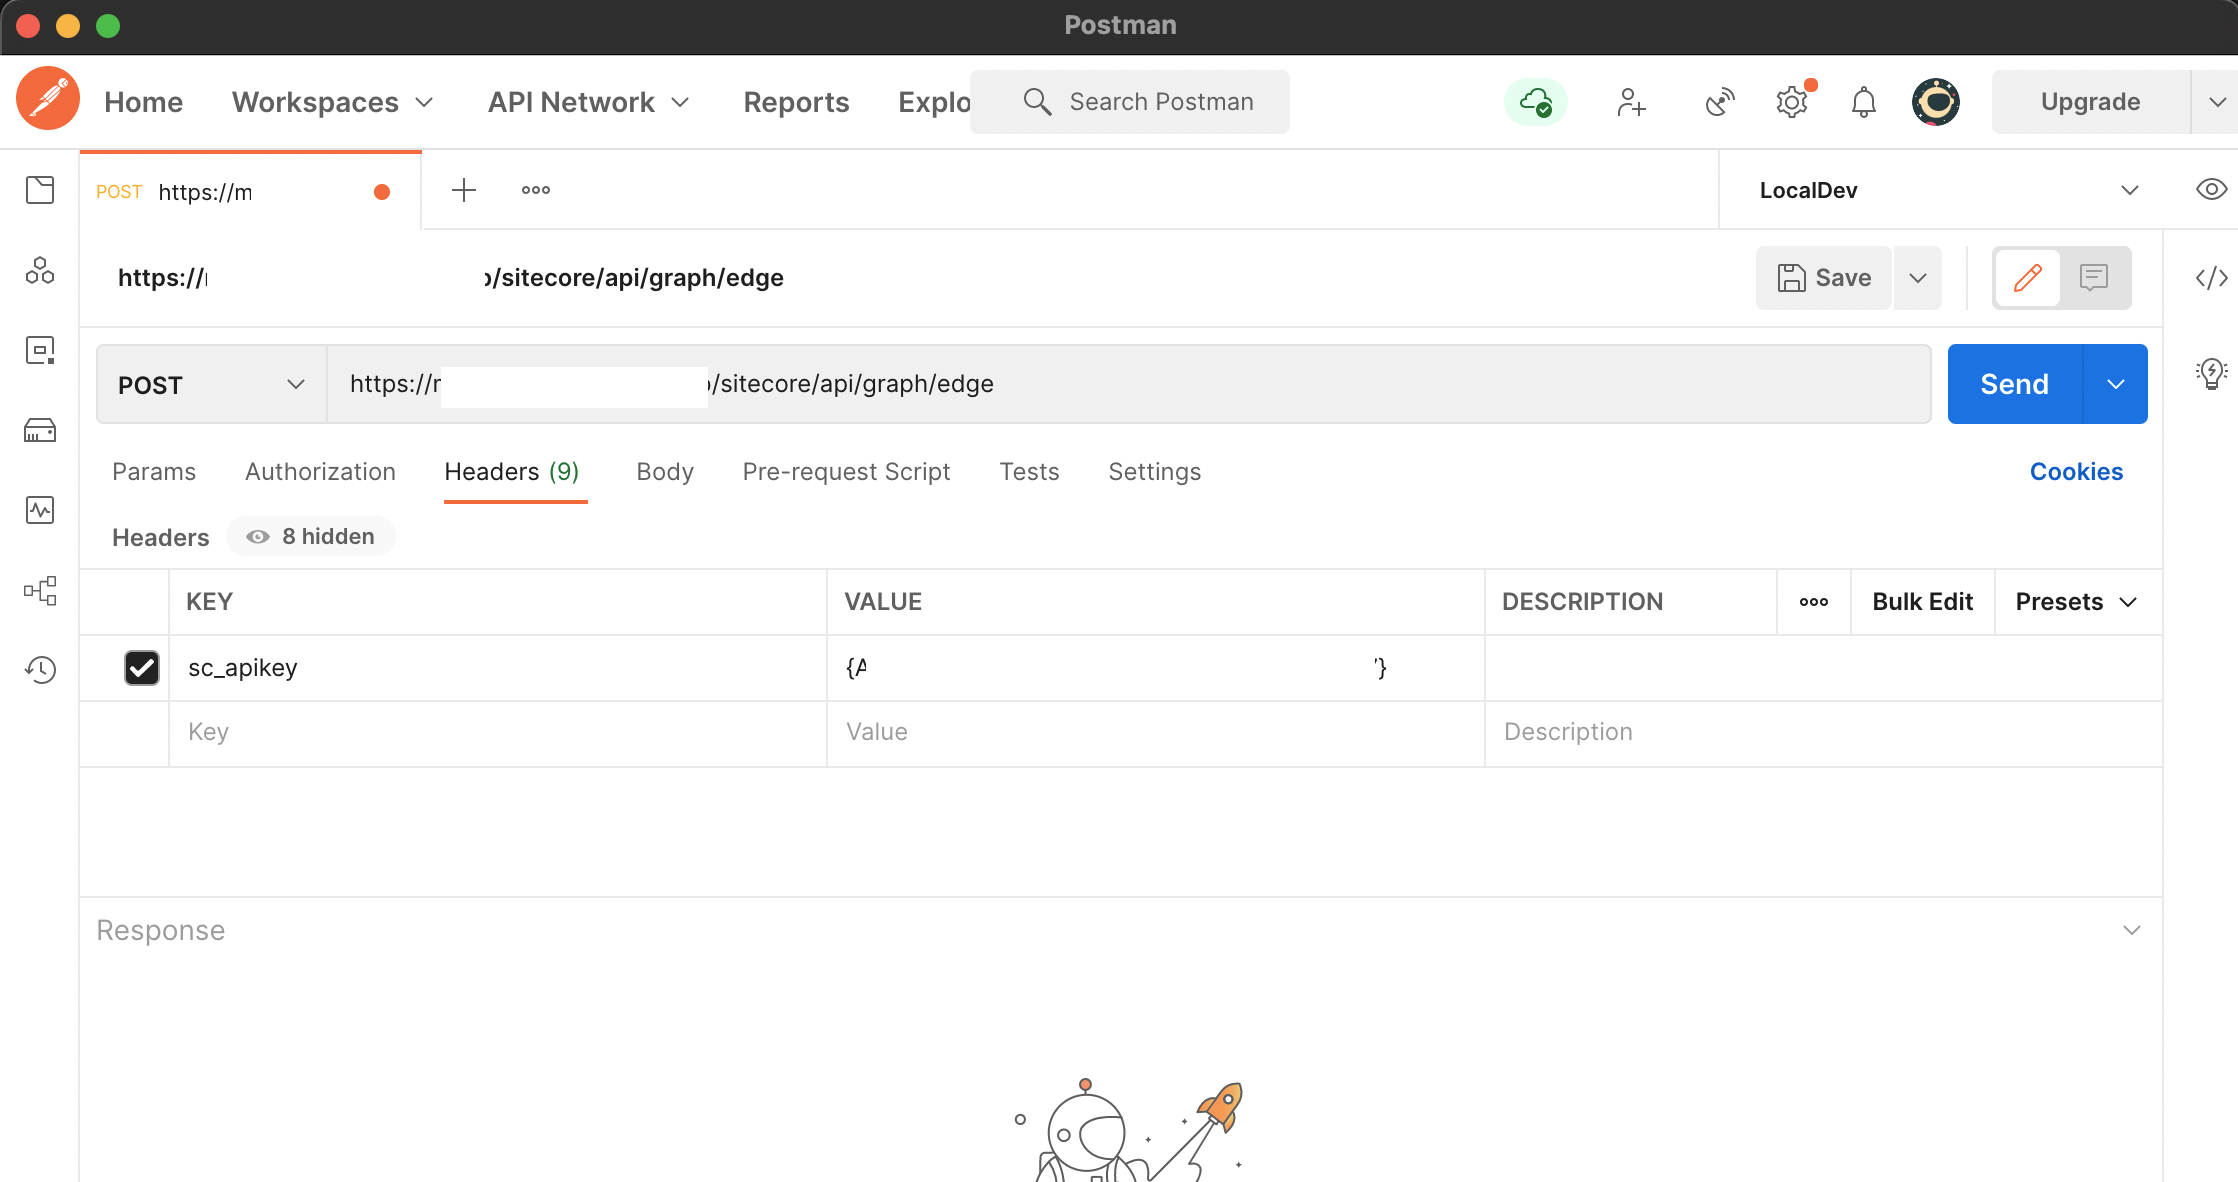2238x1182 pixels.
Task: Click the Bulk Edit button
Action: click(x=1920, y=601)
